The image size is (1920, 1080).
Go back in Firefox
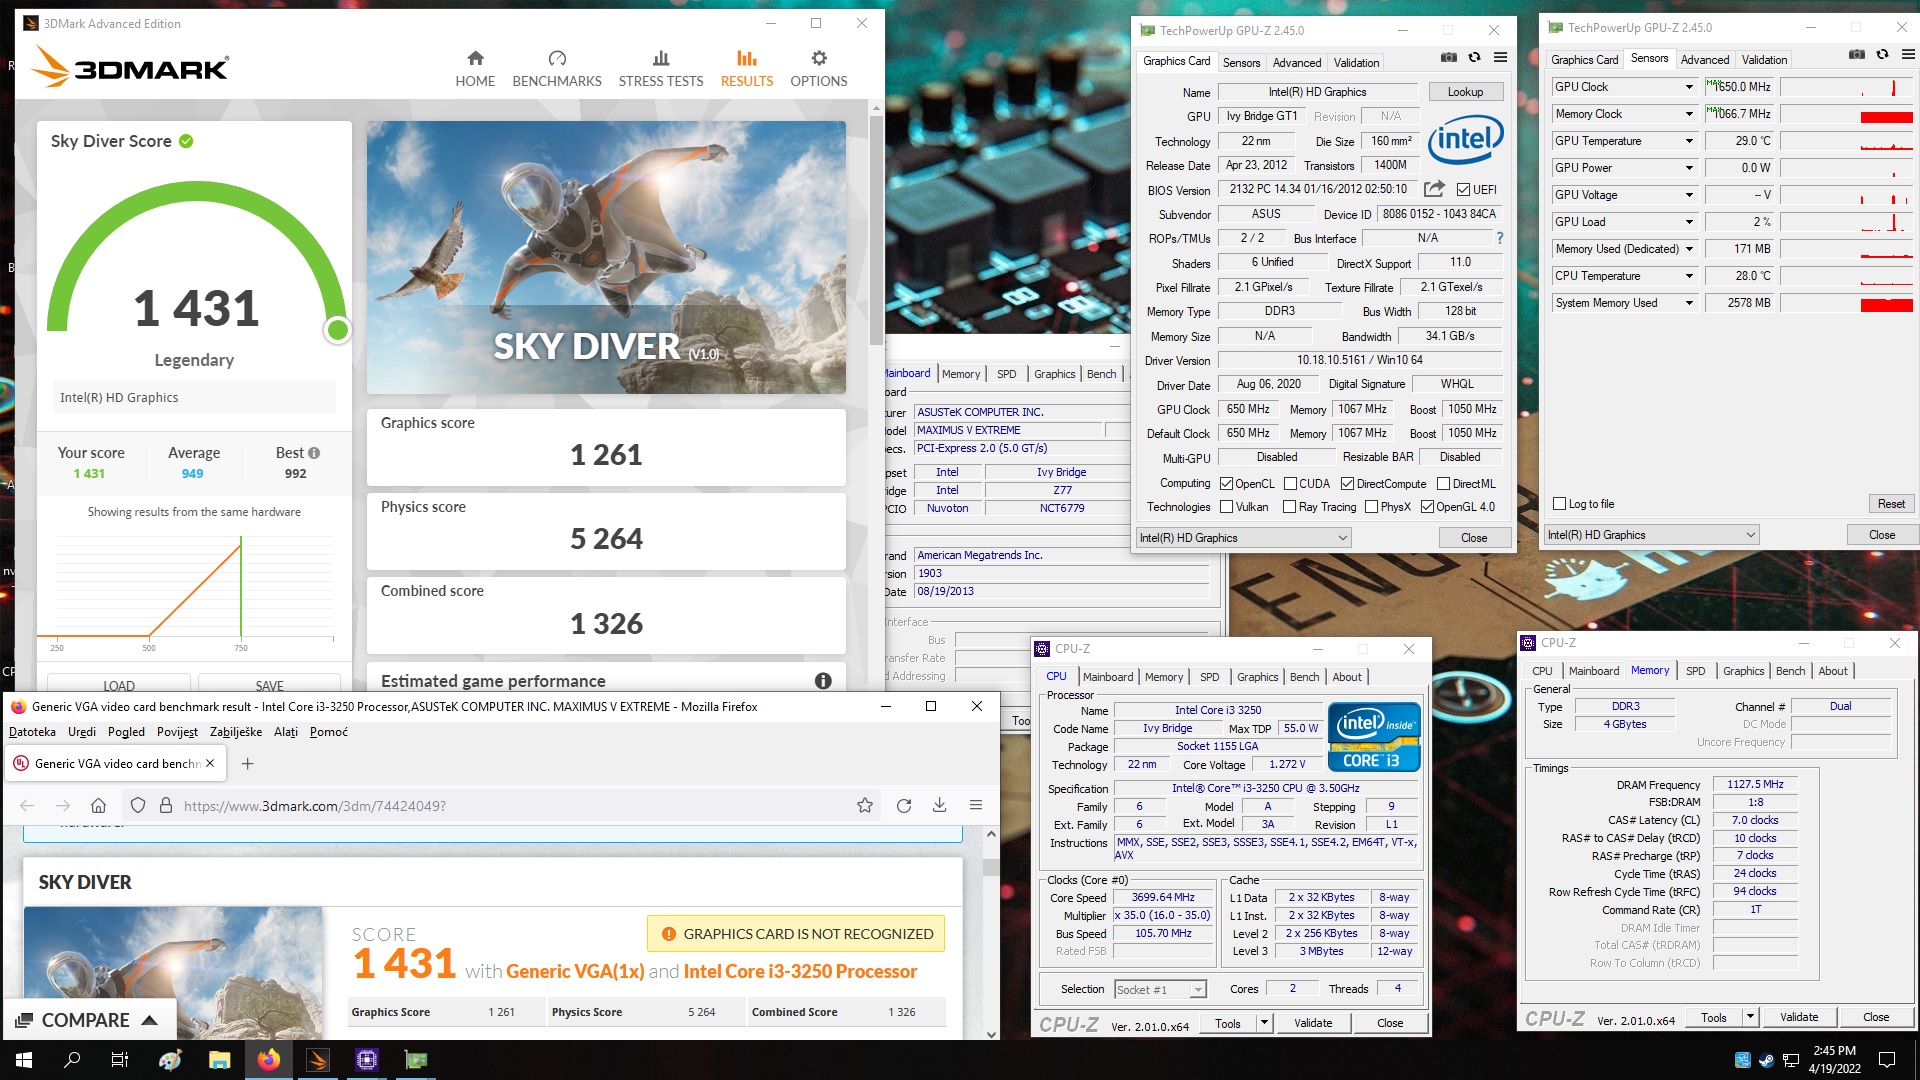27,806
